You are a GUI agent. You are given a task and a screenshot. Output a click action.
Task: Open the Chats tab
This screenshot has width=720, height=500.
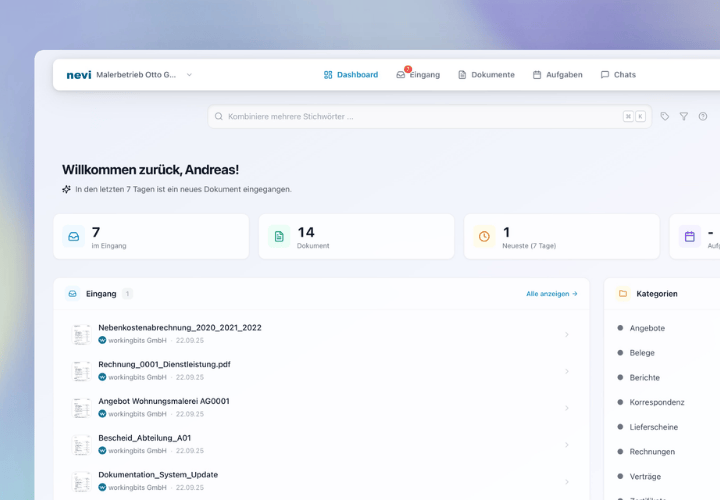(x=618, y=75)
